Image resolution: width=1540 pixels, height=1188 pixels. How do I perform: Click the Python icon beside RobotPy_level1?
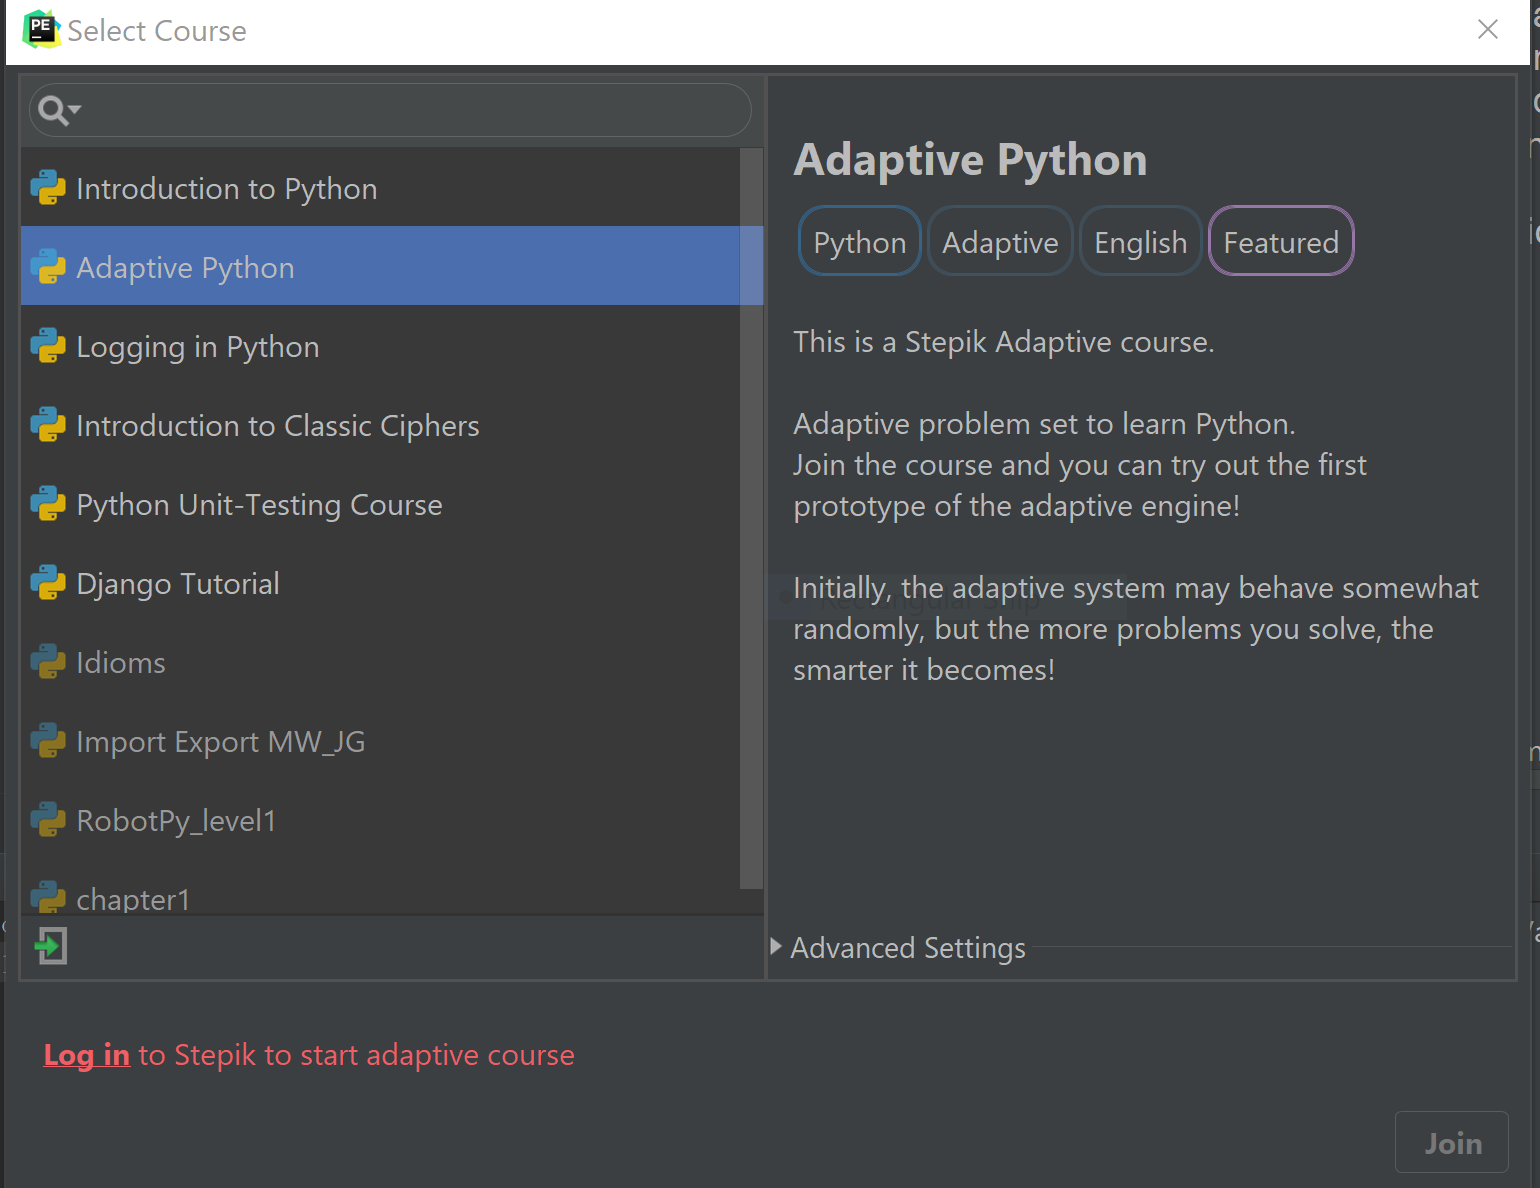(x=48, y=820)
